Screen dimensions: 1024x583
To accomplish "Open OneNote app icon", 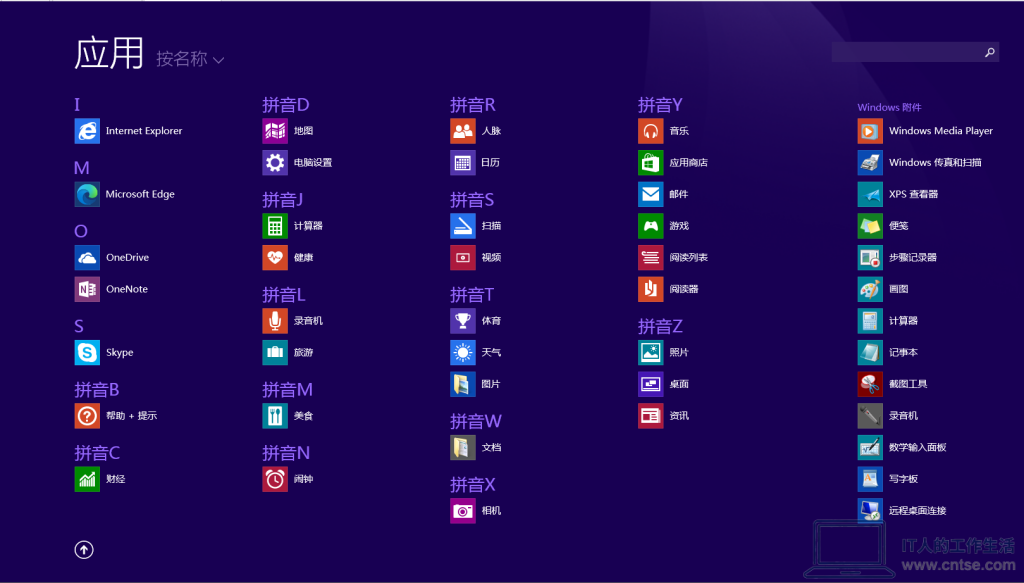I will (x=87, y=289).
